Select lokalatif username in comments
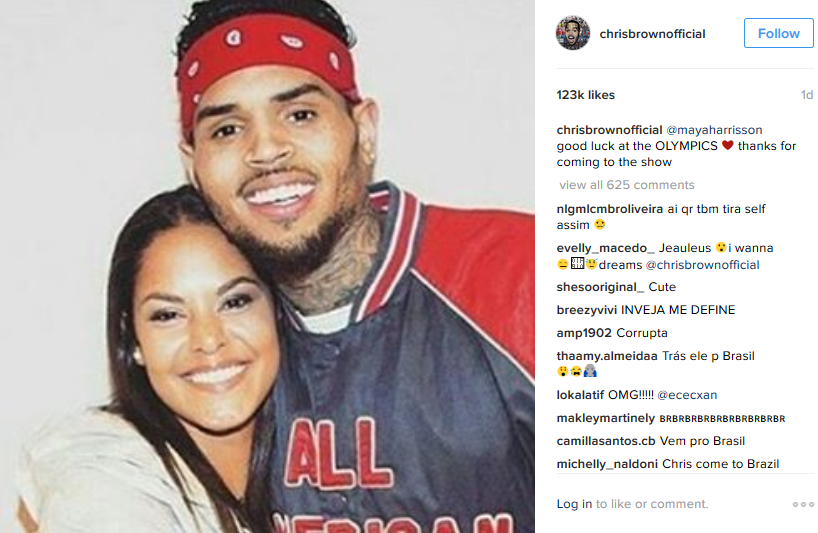 coord(580,395)
